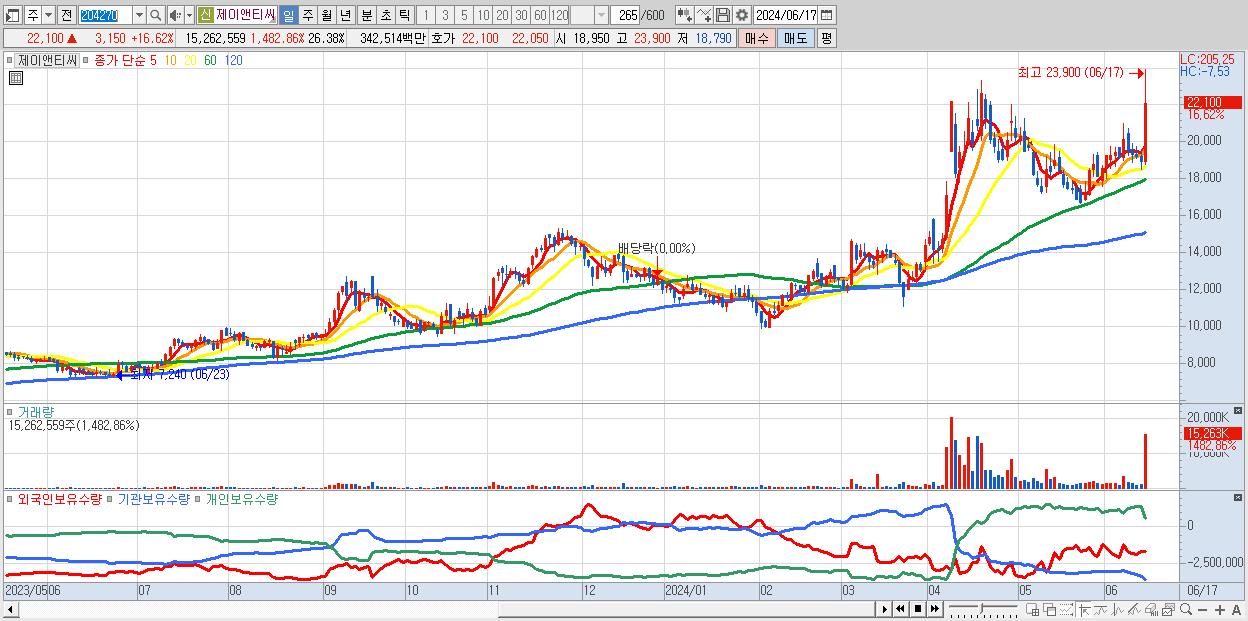Viewport: 1248px width, 621px height.
Task: Click the candle count field showing 265
Action: tap(626, 16)
